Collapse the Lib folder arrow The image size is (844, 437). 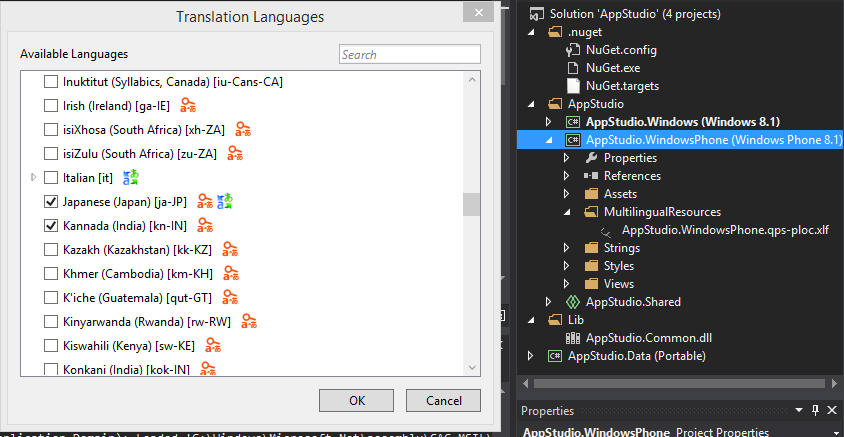click(x=532, y=320)
